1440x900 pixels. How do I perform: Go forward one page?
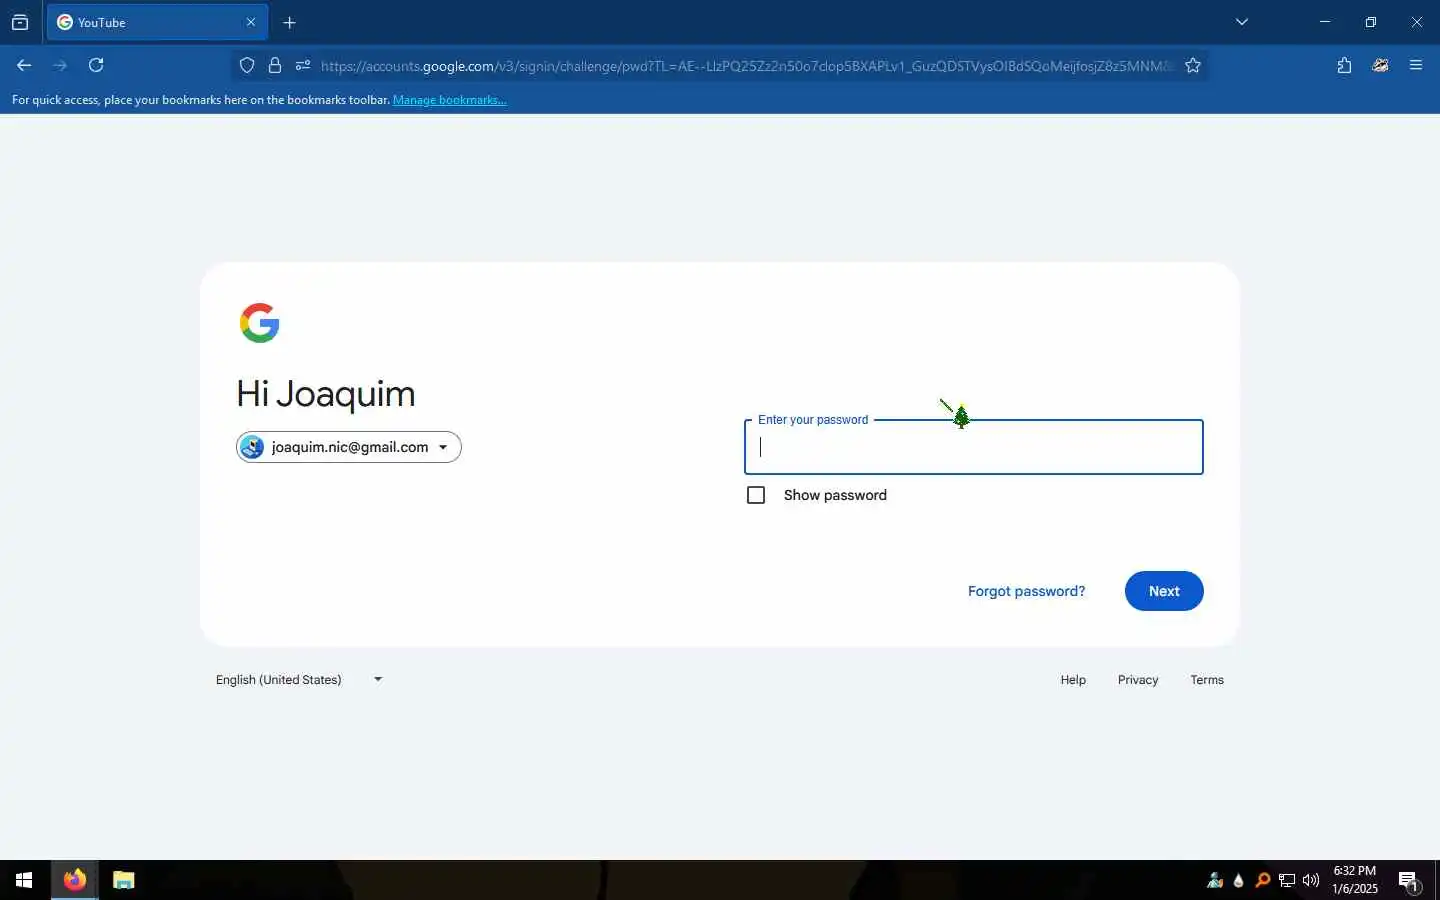pos(60,65)
